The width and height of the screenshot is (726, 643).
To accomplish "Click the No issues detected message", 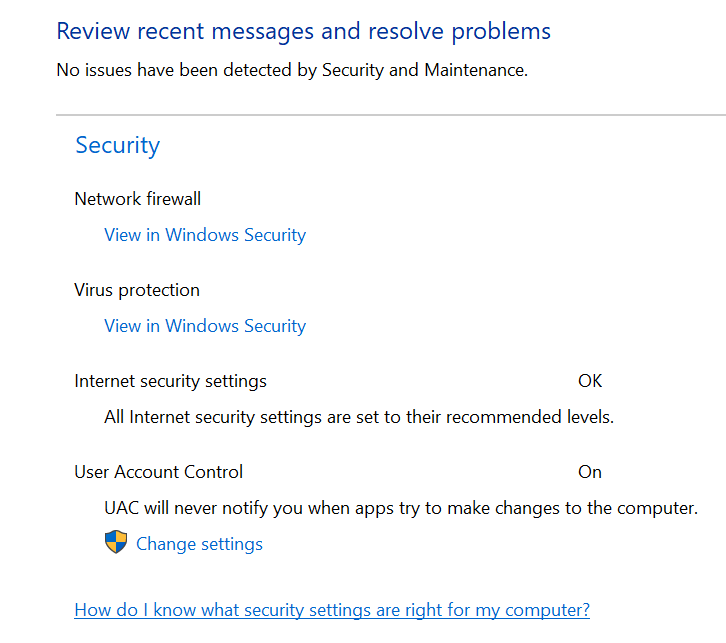I will 292,71.
